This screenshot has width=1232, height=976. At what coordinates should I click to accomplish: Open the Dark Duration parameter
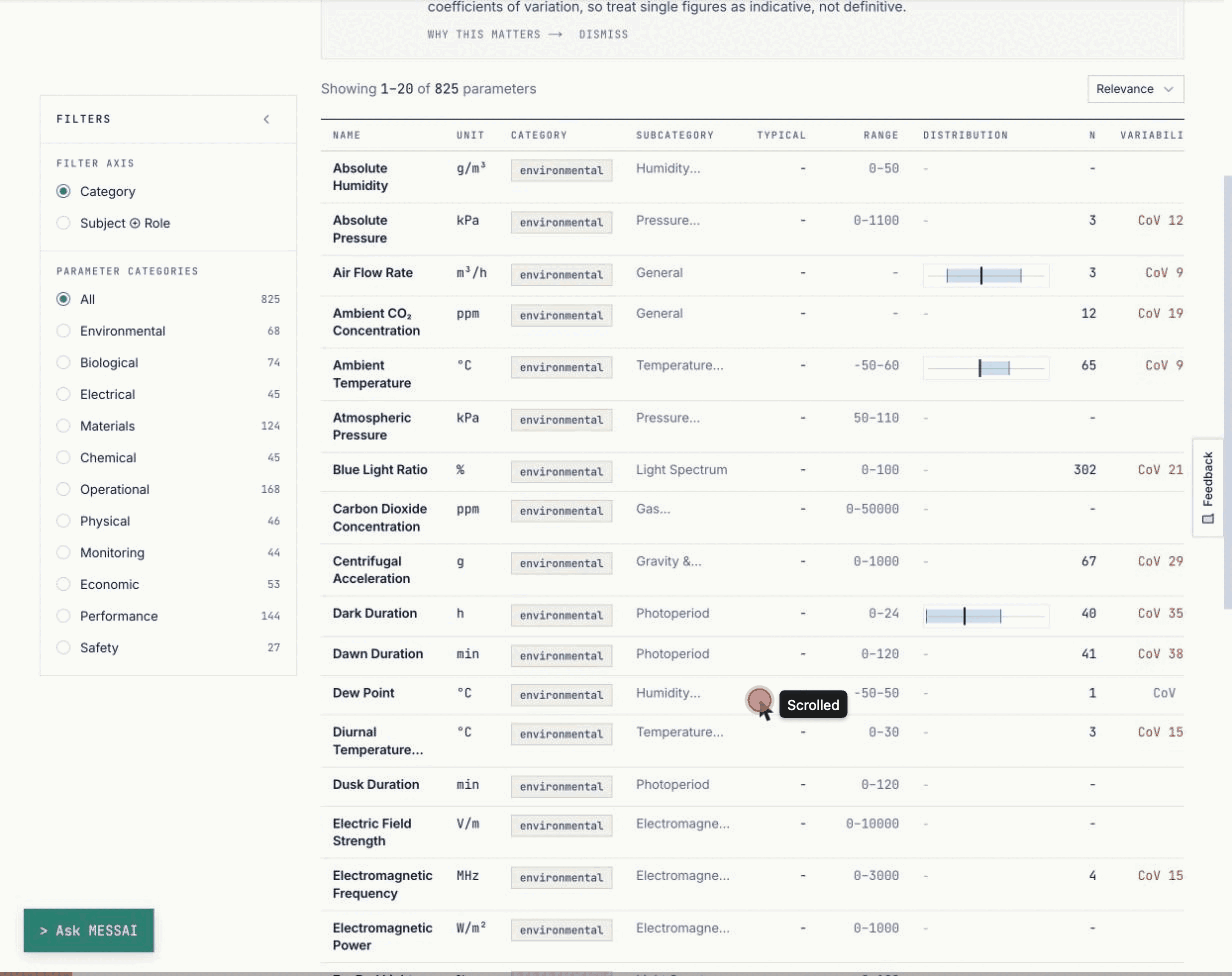point(375,613)
